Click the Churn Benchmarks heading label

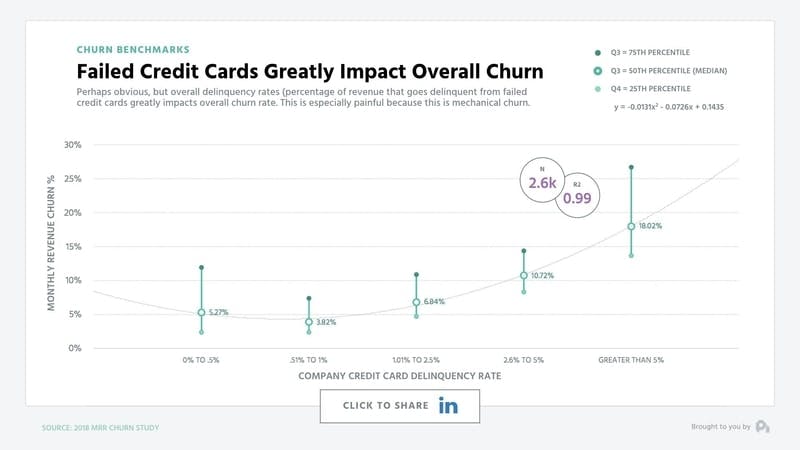click(132, 48)
